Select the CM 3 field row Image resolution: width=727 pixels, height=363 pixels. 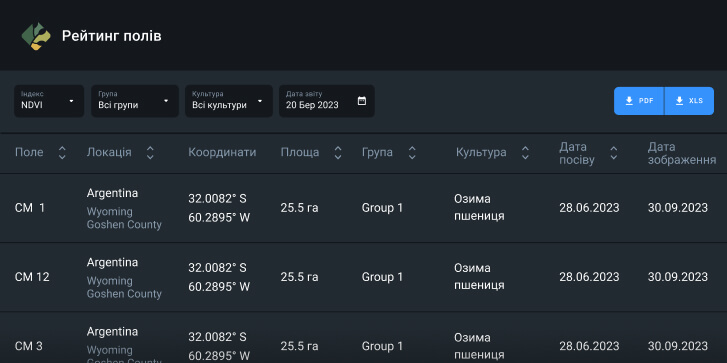pos(364,338)
